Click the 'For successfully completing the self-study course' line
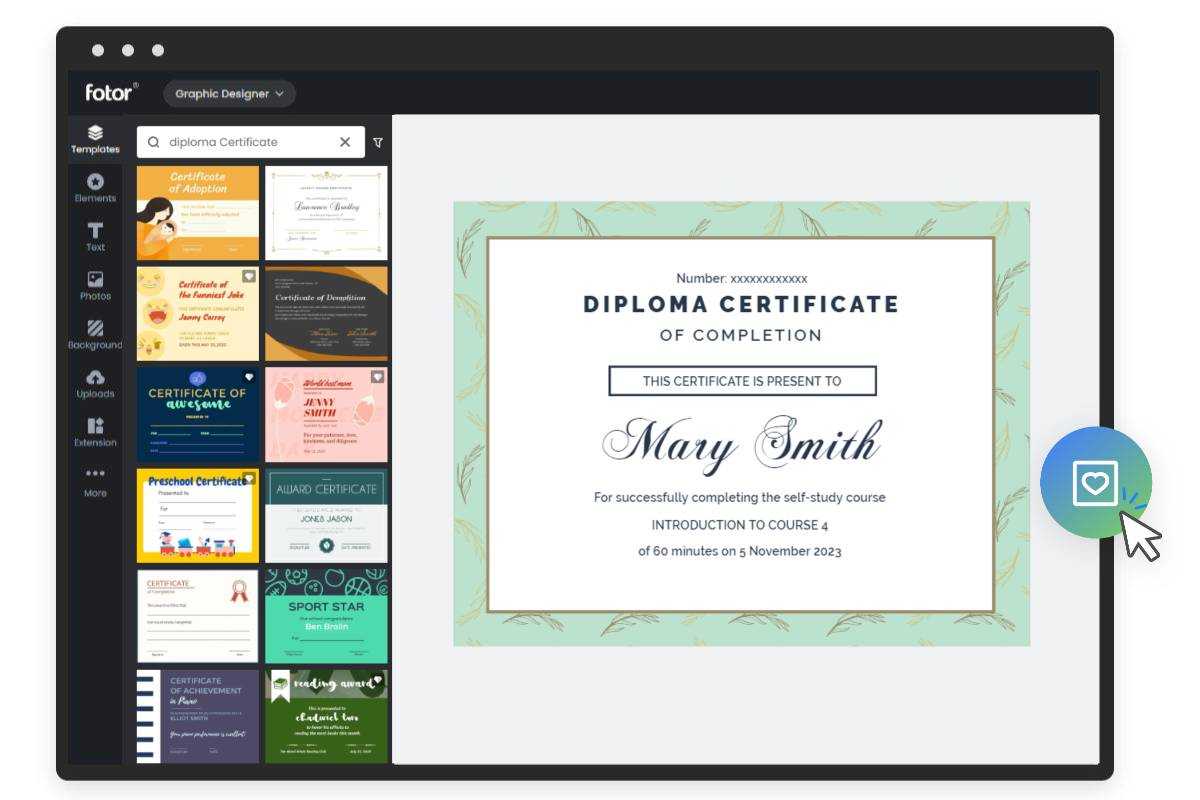Viewport: 1200px width, 800px height. coord(740,497)
